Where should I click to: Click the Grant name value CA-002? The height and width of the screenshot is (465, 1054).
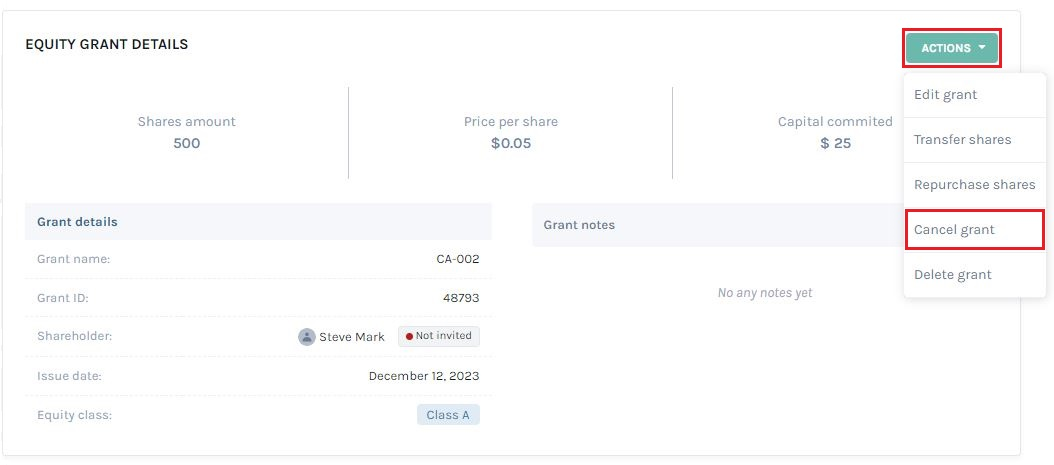tap(458, 259)
